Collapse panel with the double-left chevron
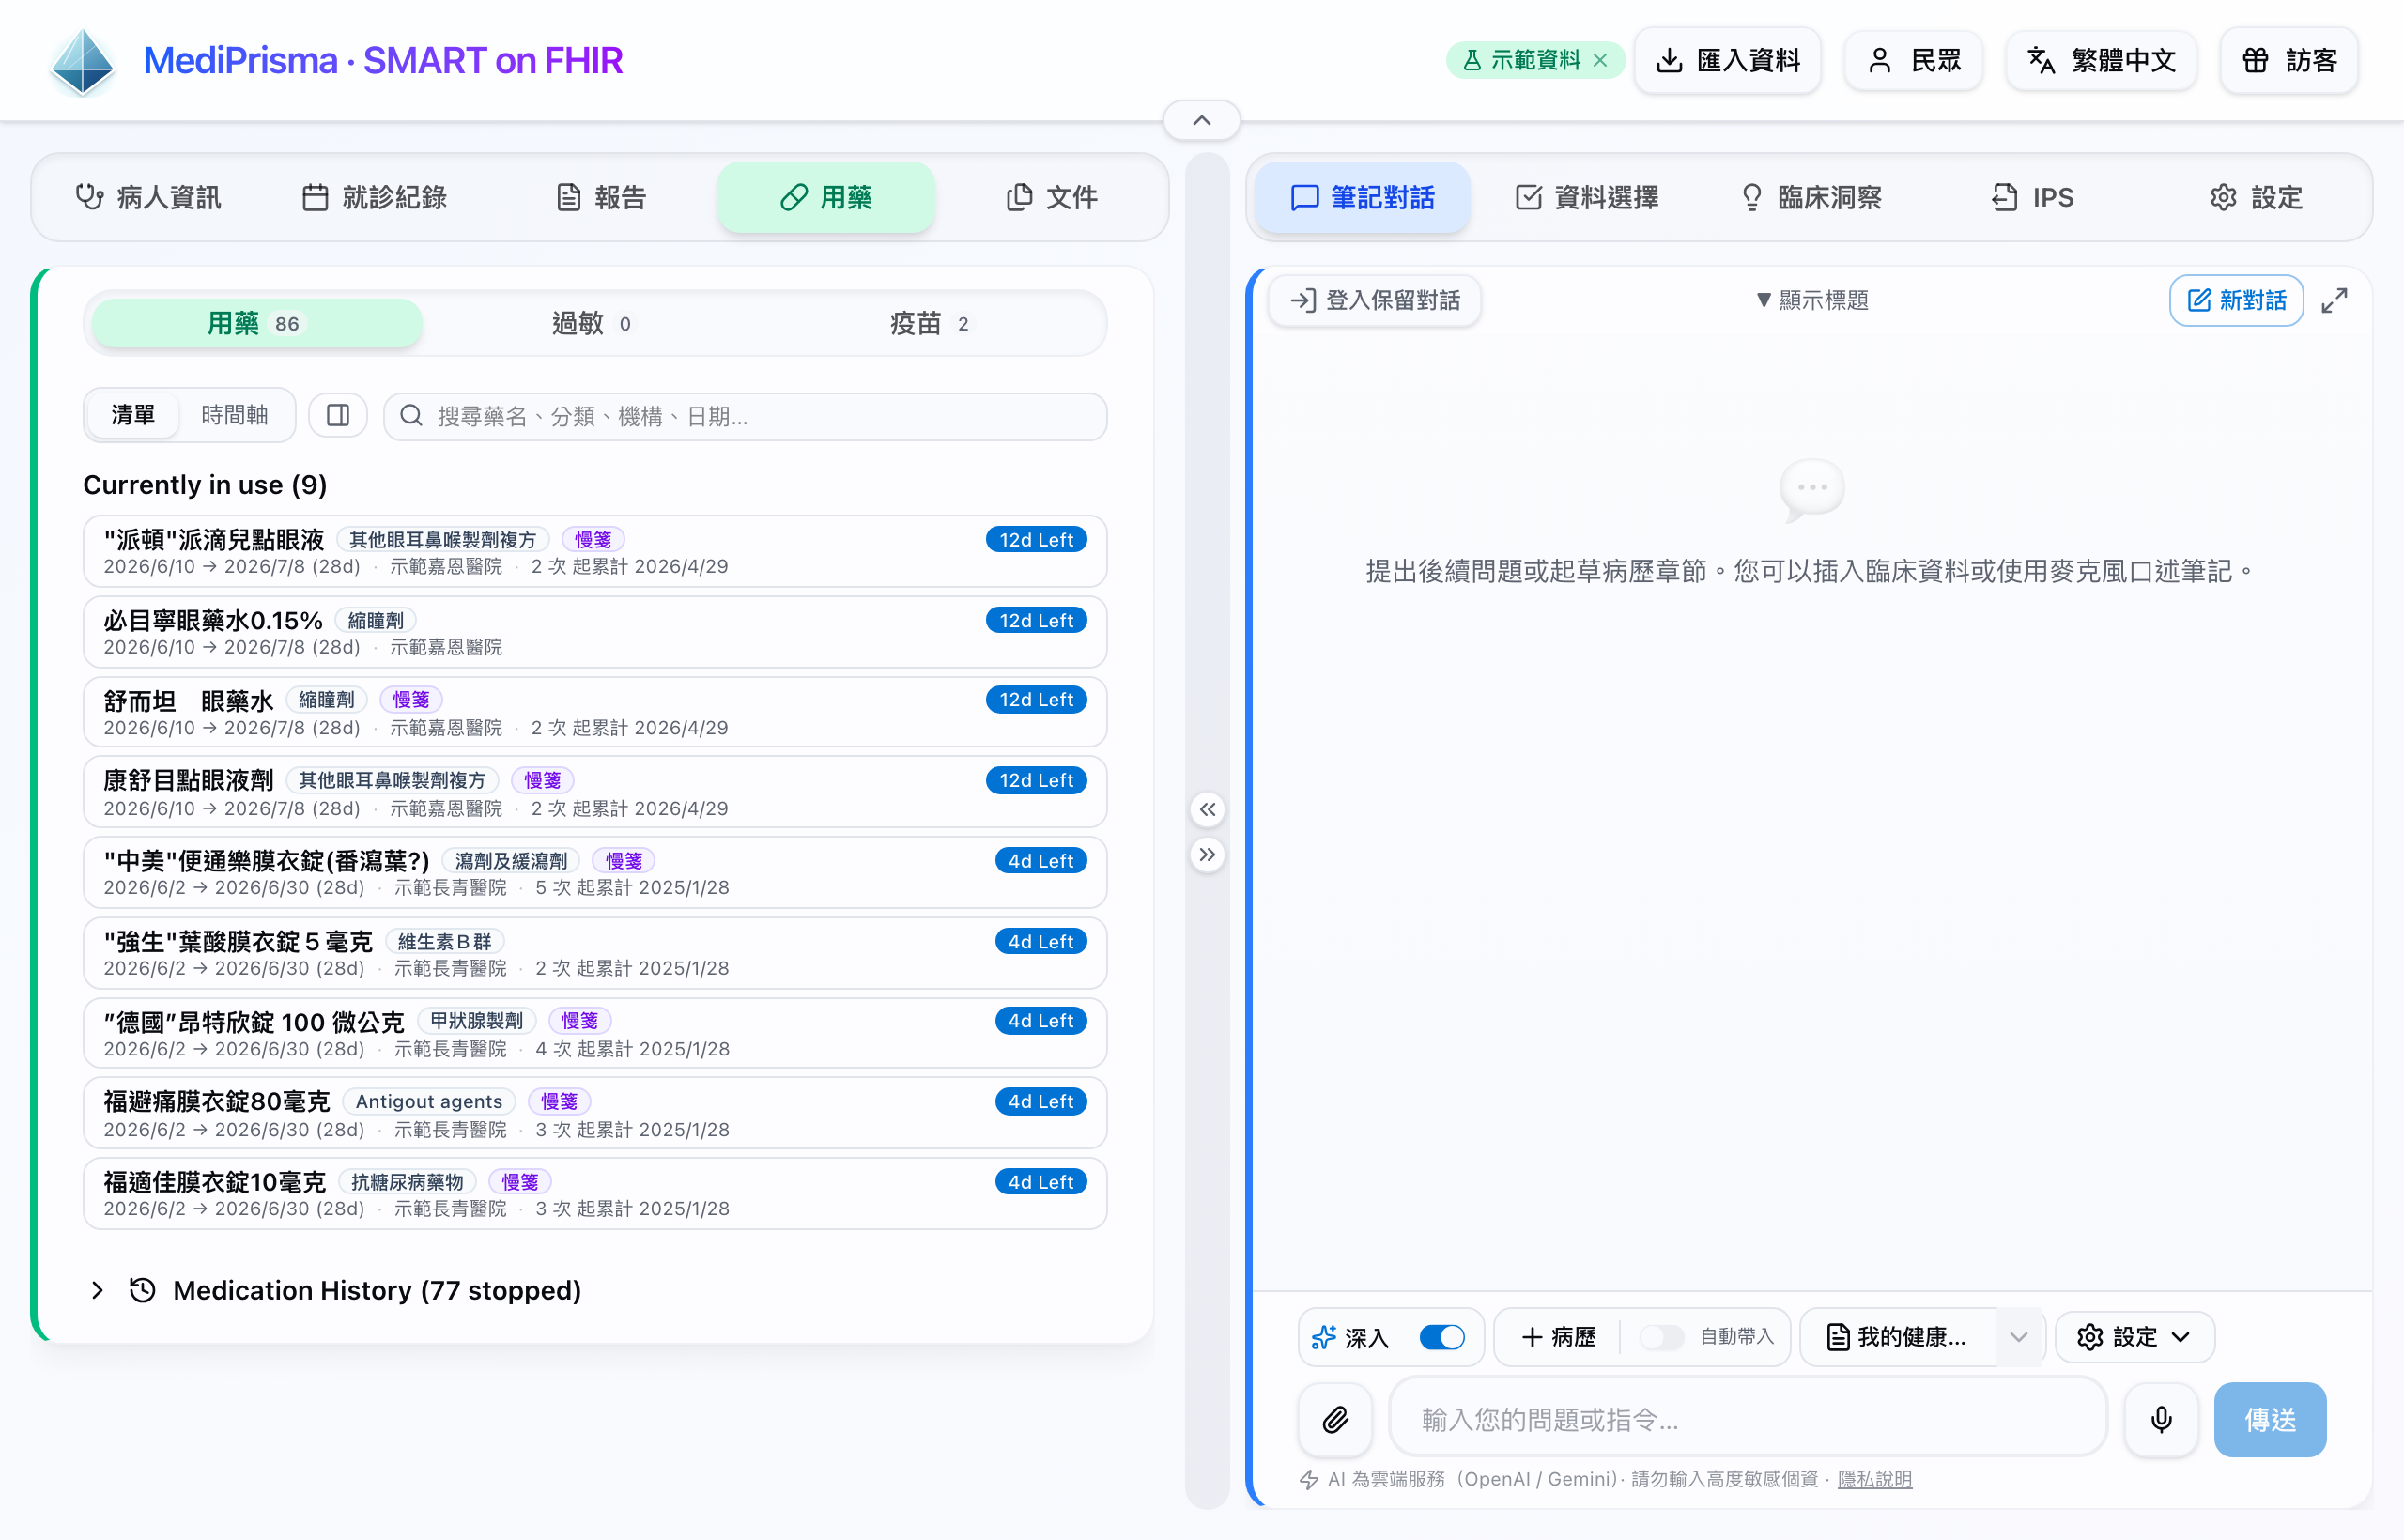 1208,809
